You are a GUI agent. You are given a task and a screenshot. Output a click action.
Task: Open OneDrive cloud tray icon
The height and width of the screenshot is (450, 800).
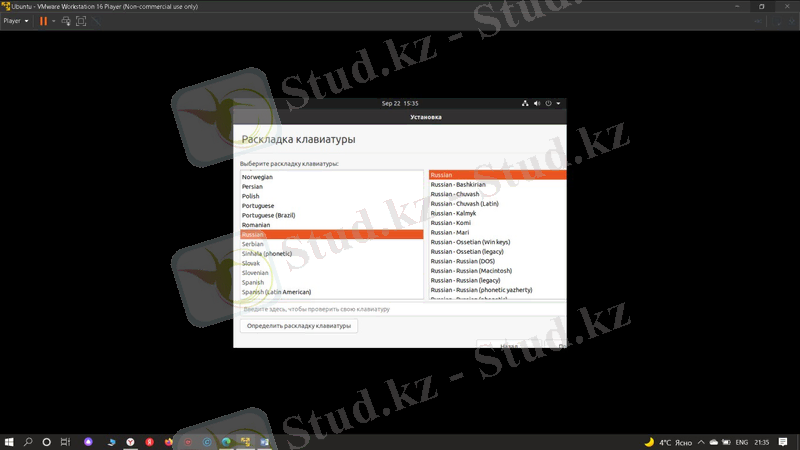click(714, 442)
